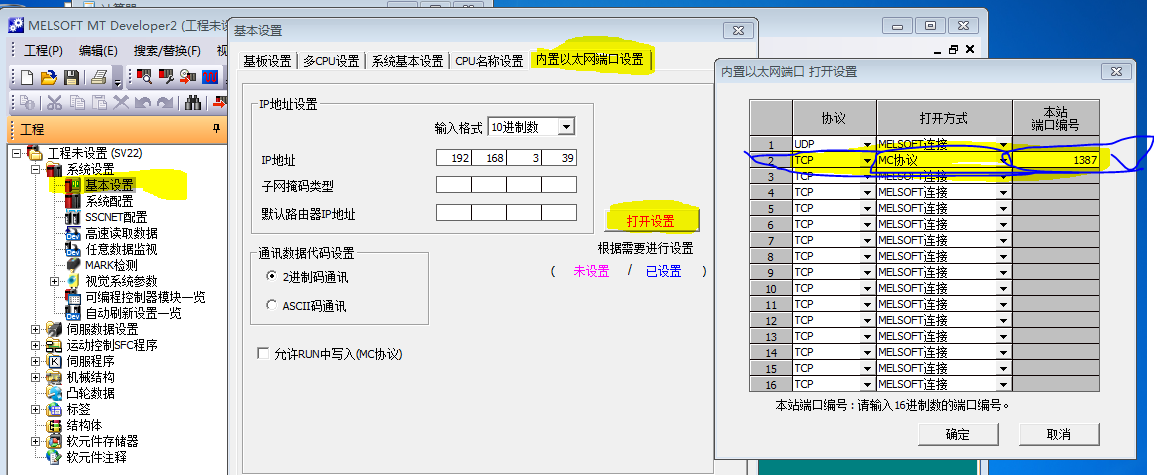Click the blue waveform oscilloscope icon
This screenshot has height=475, width=1154.
click(210, 77)
